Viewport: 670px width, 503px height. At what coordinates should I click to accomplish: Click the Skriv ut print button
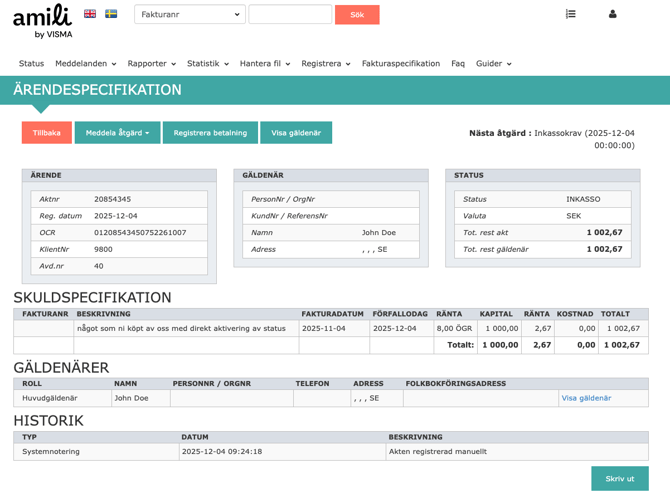619,479
